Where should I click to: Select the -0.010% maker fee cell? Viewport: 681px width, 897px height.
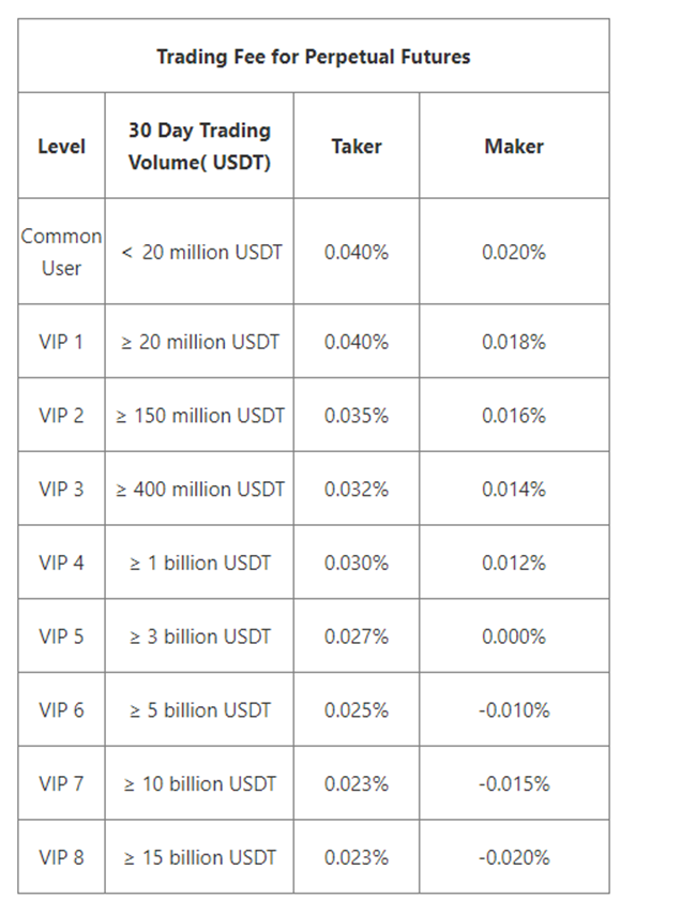point(514,710)
